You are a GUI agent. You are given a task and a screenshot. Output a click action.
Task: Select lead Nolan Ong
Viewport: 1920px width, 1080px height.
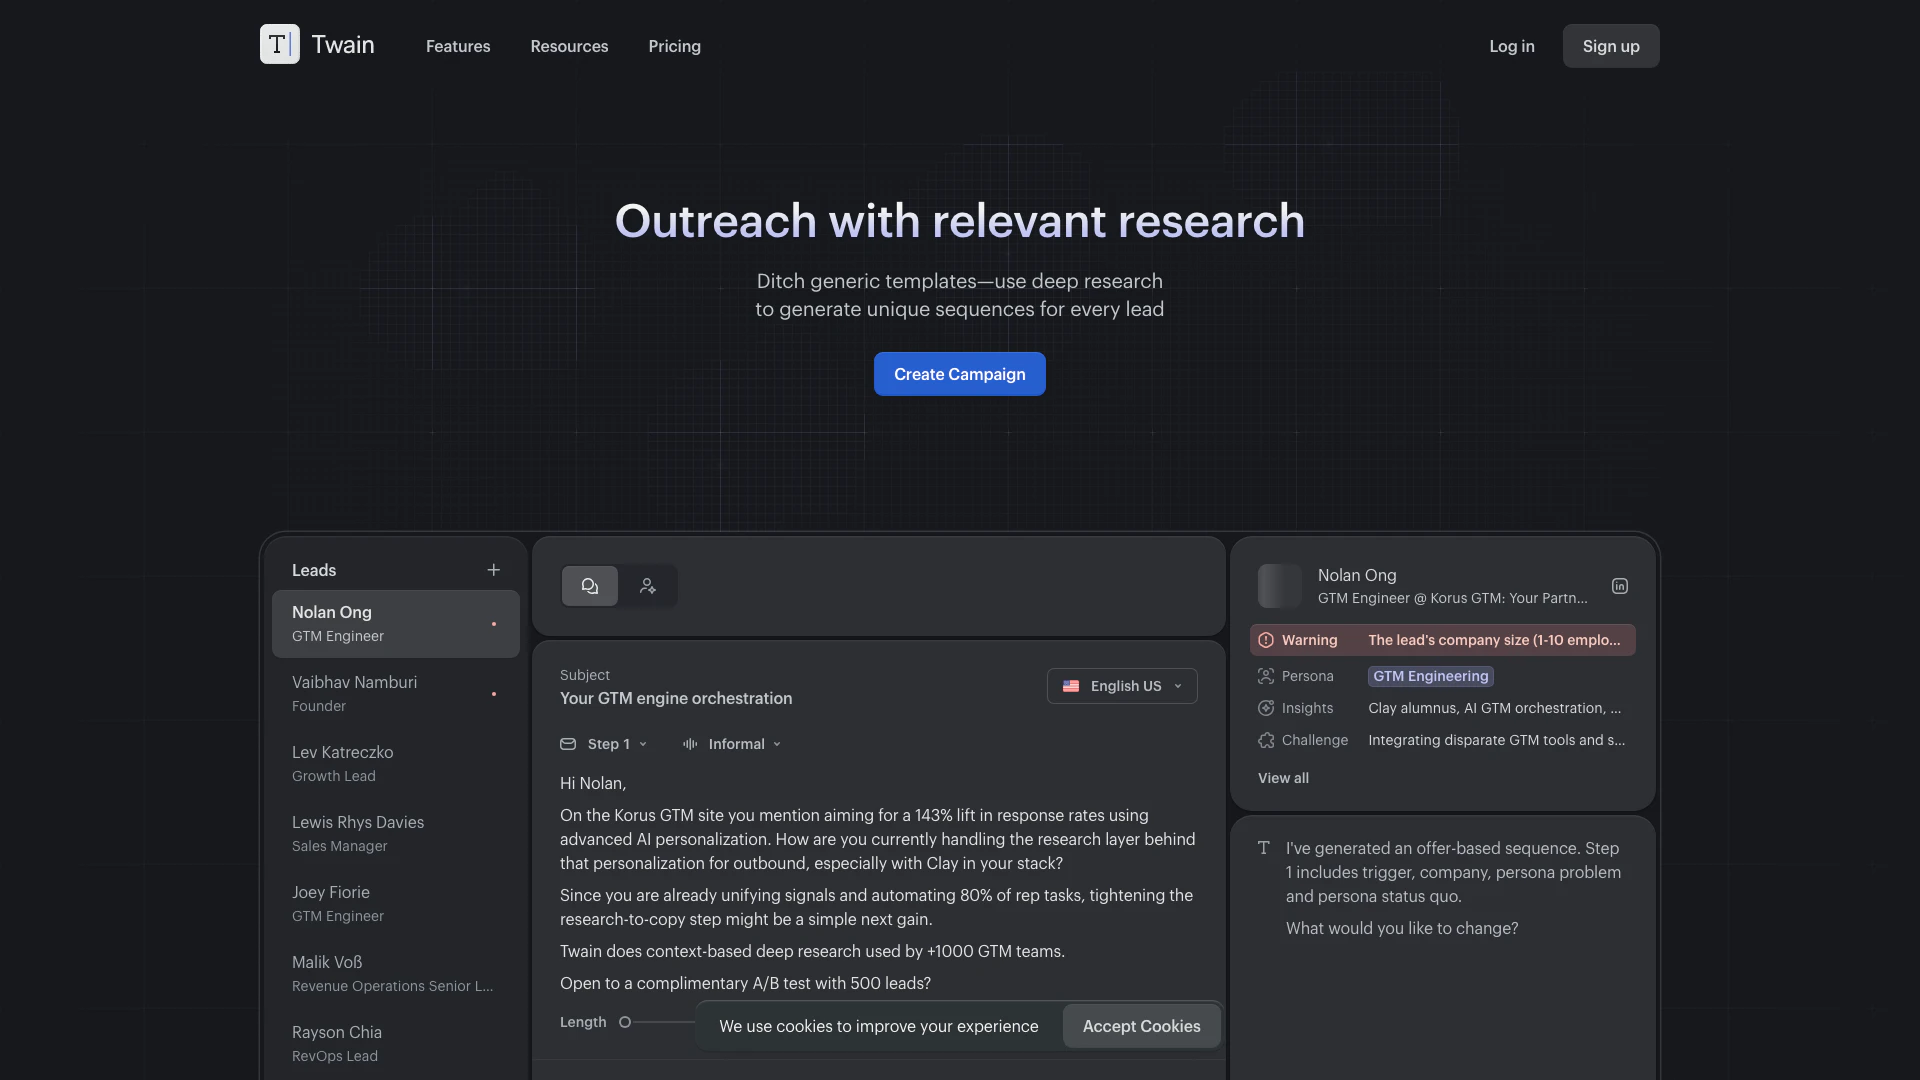(x=396, y=624)
